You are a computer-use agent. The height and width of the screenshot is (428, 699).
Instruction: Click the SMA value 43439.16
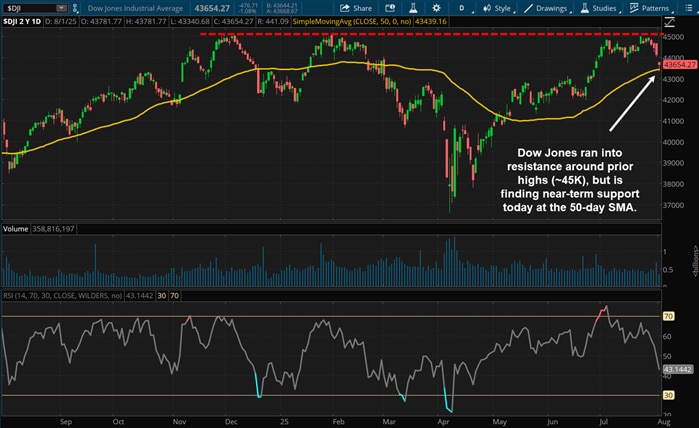click(431, 21)
